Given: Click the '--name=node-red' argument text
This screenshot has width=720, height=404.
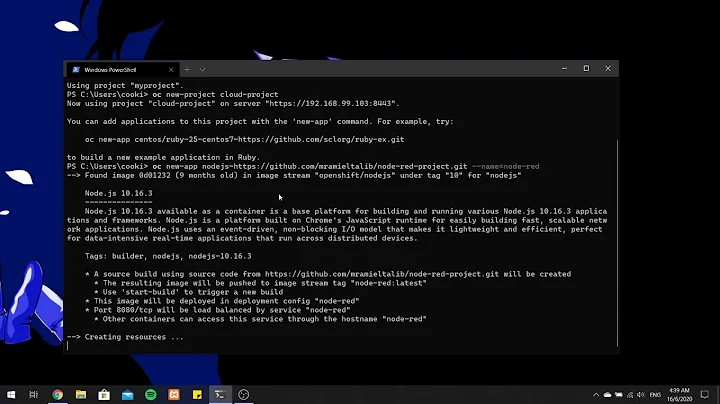Looking at the screenshot, I should tap(506, 167).
